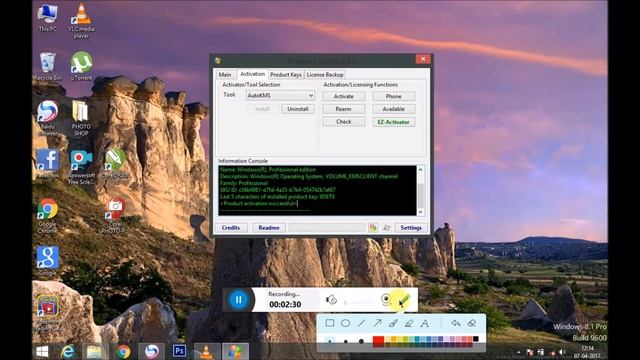Open This PC desktop icon
The image size is (640, 360).
(47, 18)
